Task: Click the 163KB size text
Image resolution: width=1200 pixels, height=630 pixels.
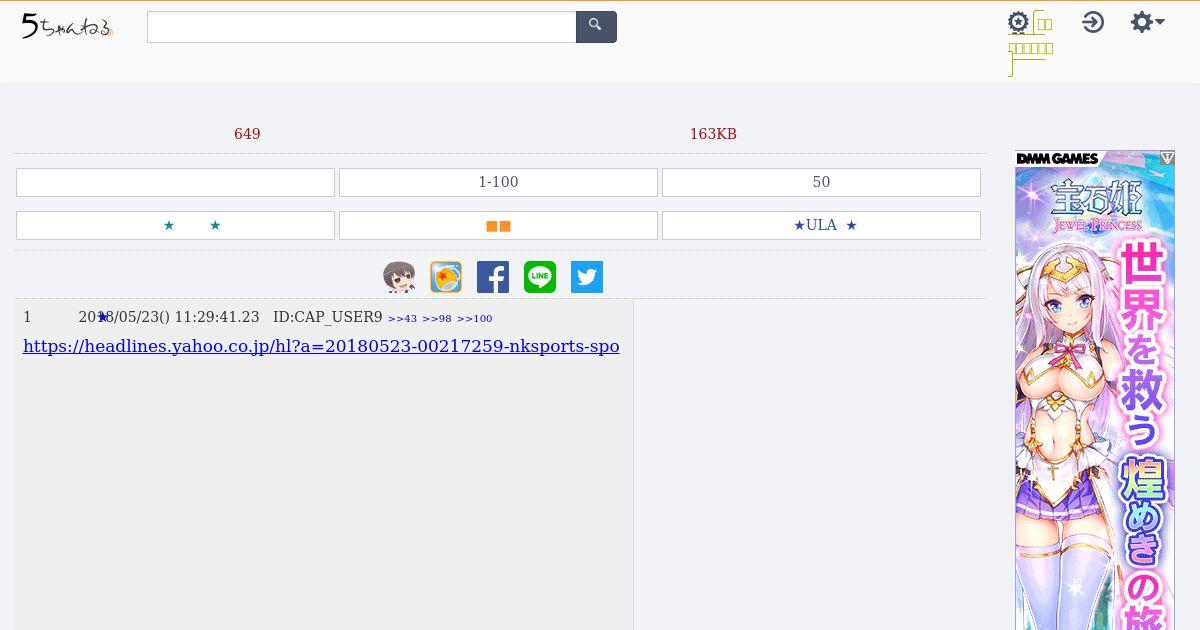Action: pyautogui.click(x=713, y=134)
